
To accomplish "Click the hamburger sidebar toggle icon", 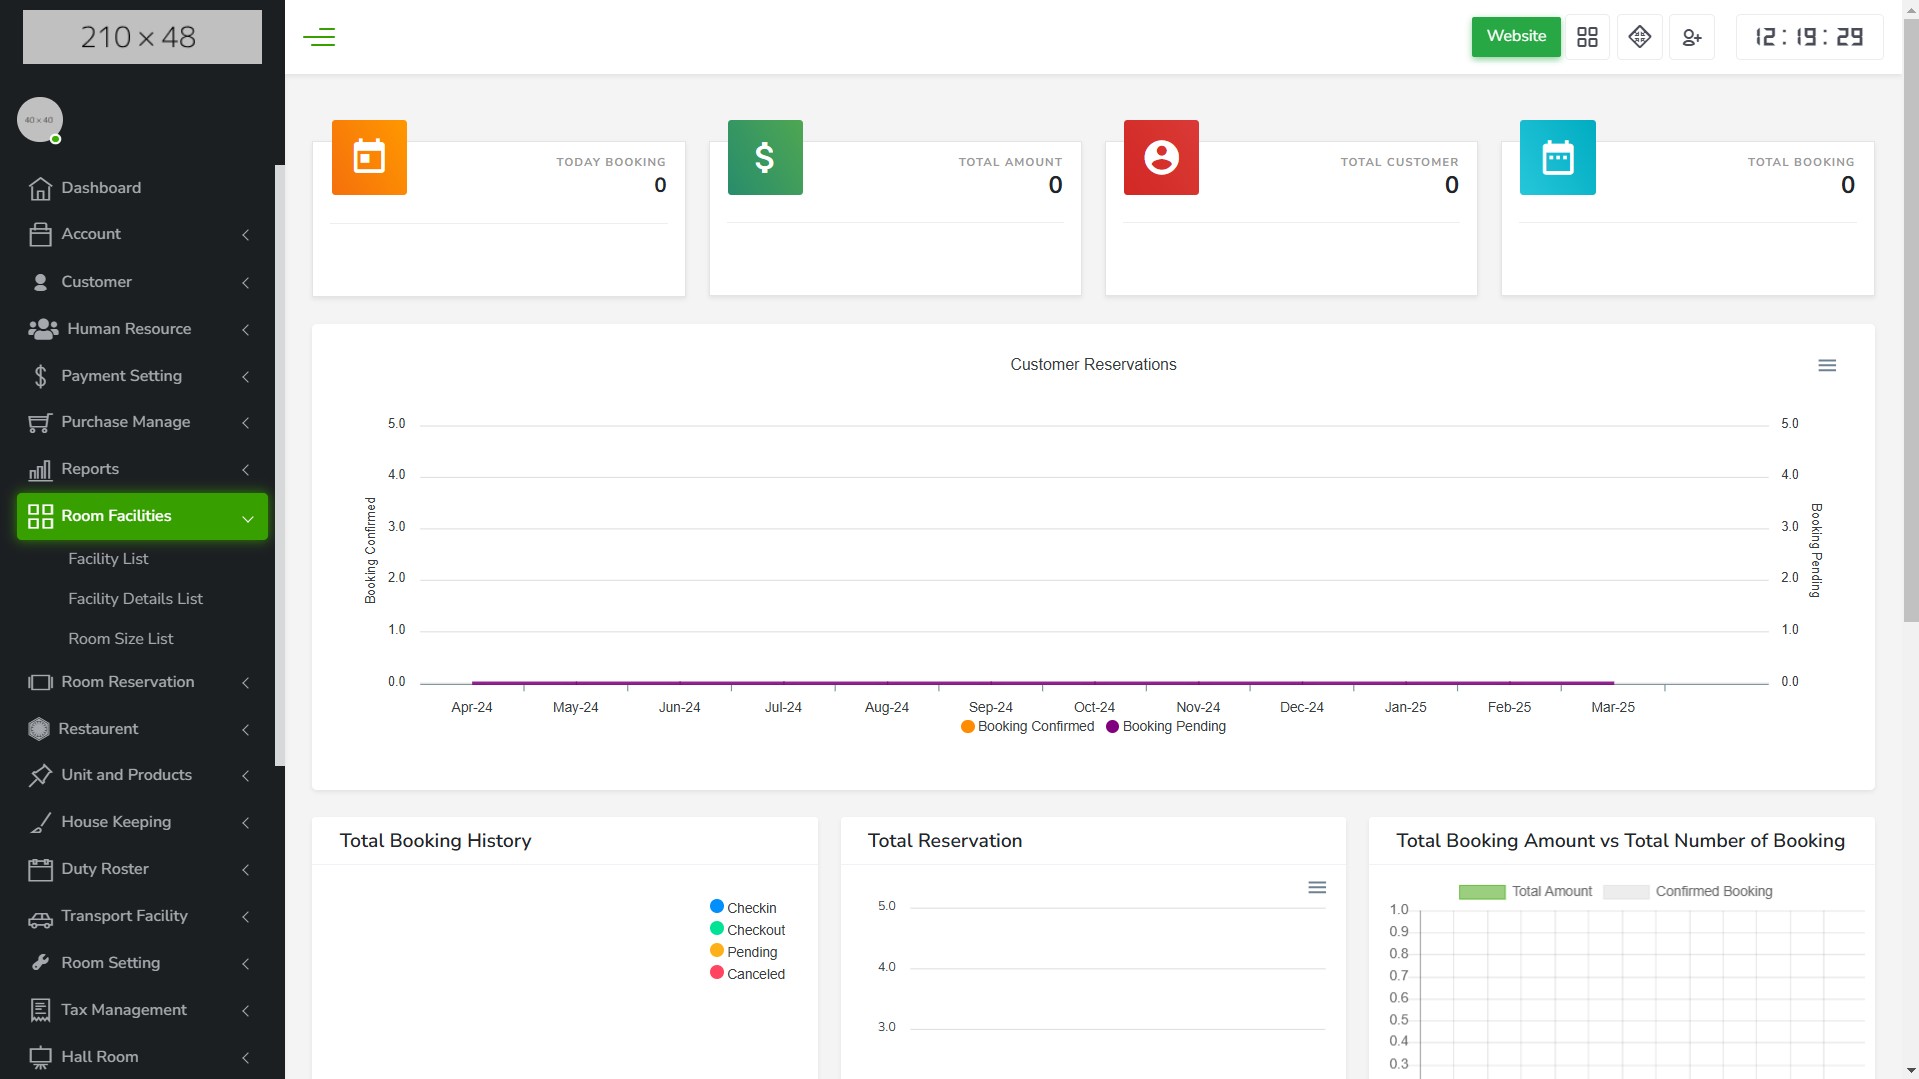I will pos(319,38).
